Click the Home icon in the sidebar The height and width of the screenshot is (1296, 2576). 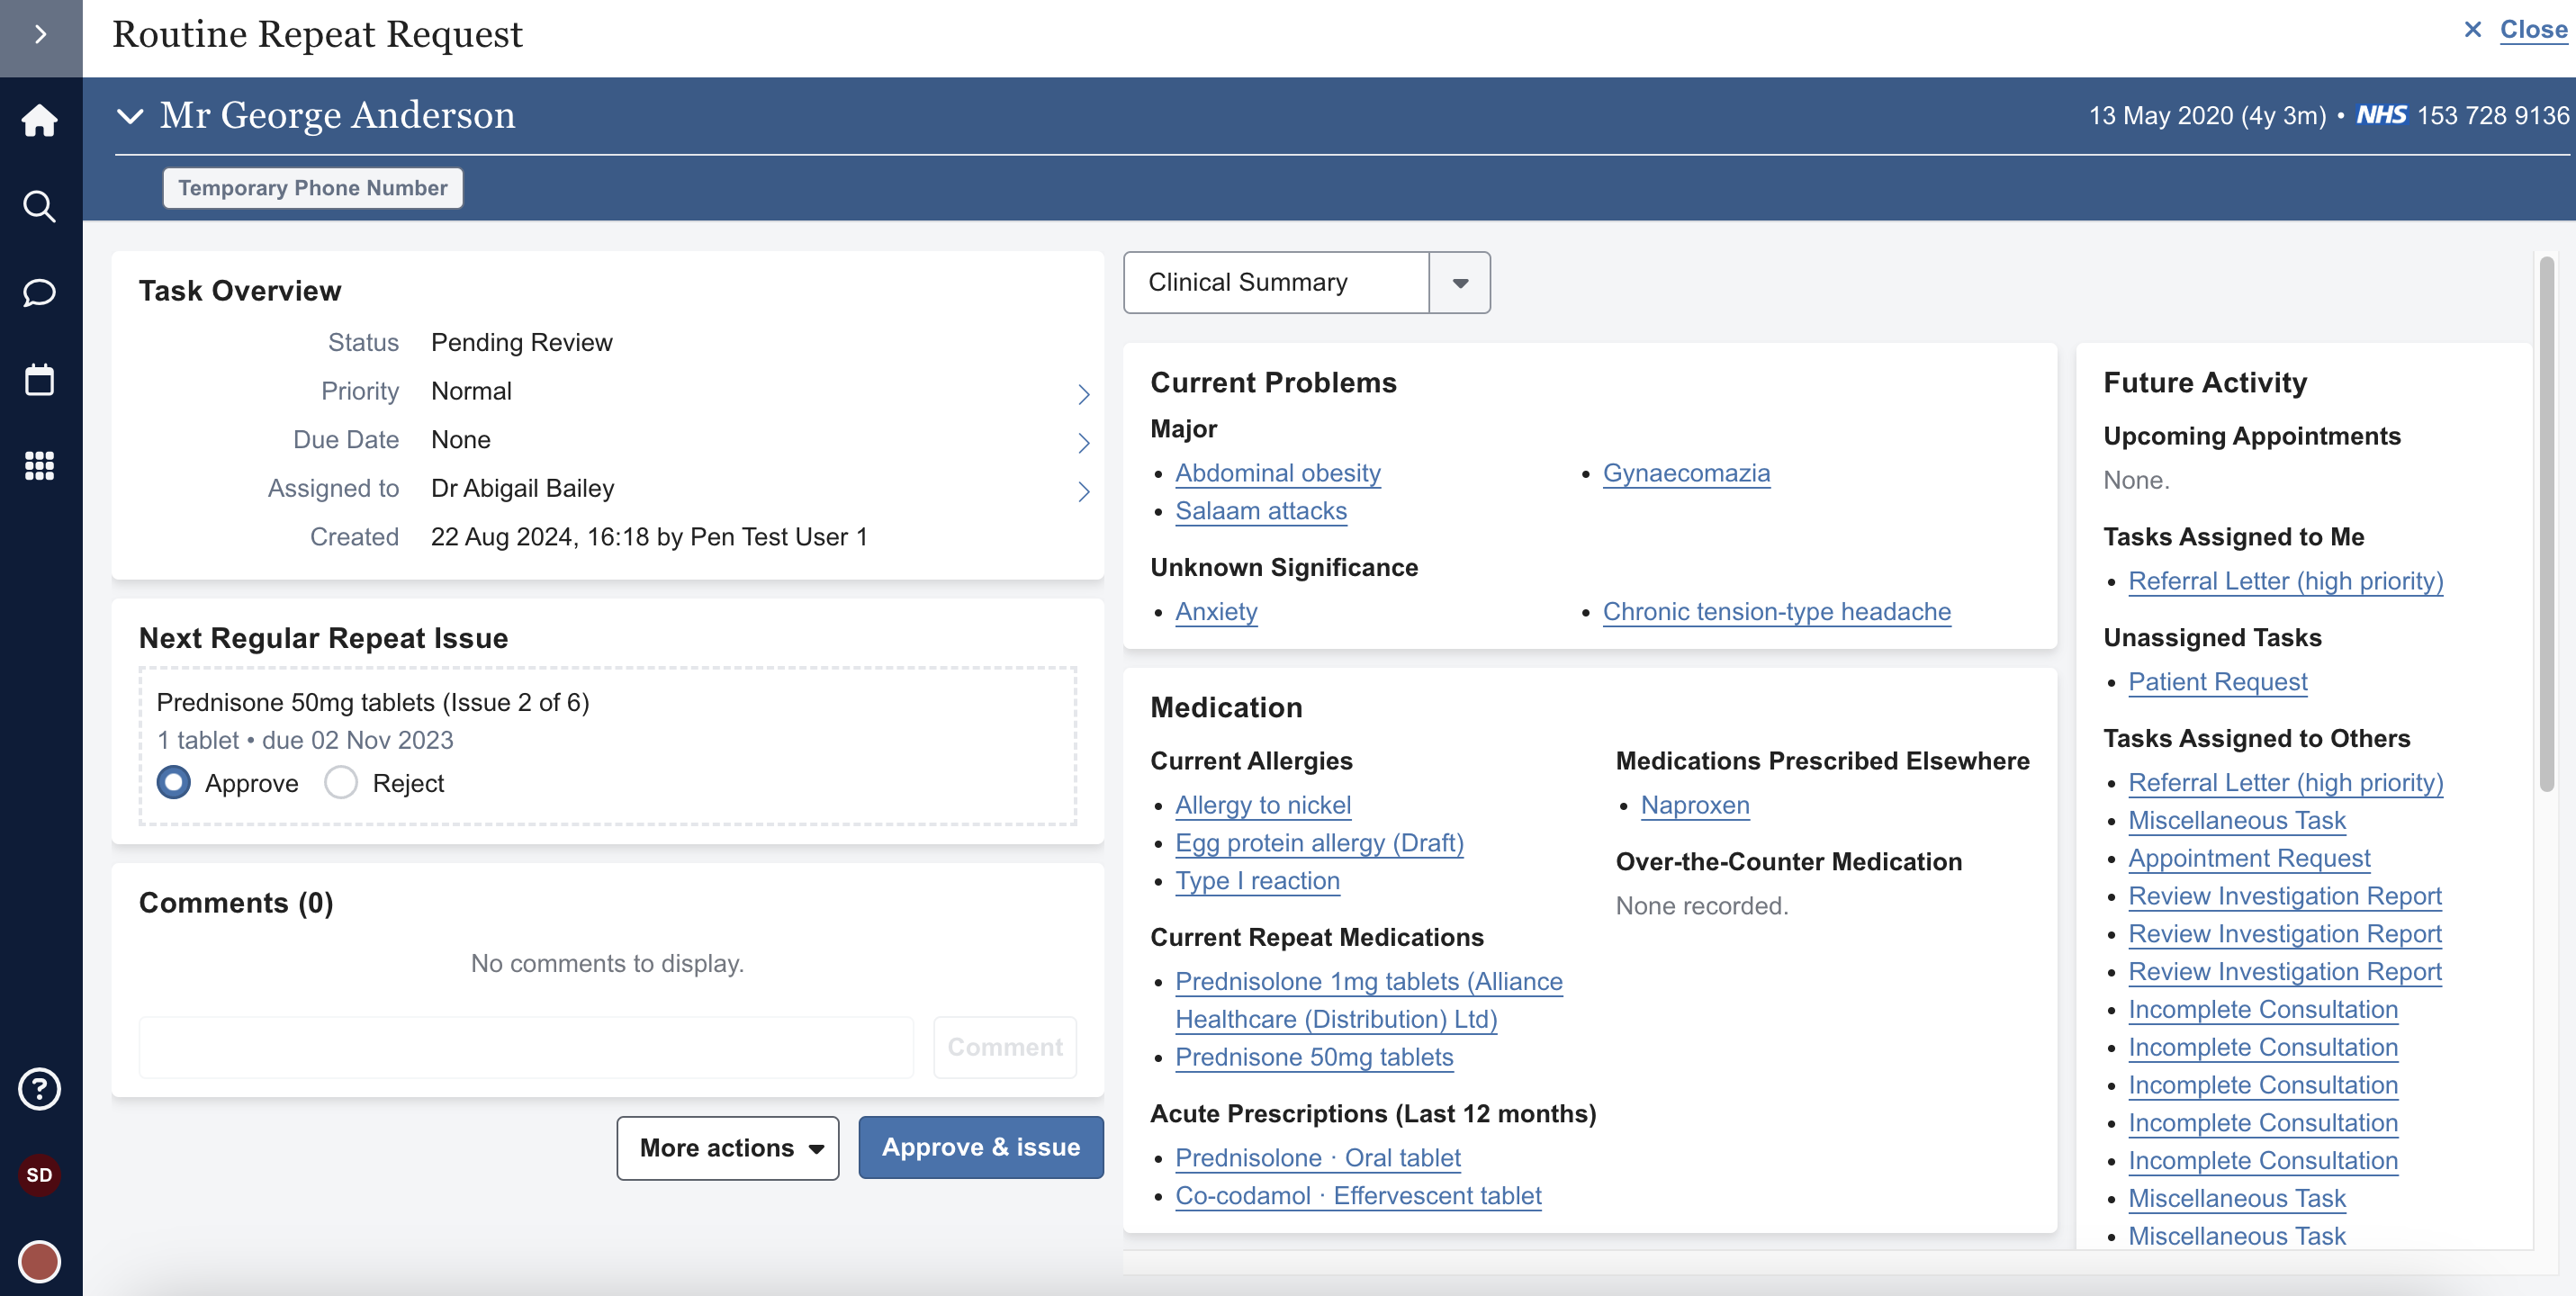click(40, 120)
